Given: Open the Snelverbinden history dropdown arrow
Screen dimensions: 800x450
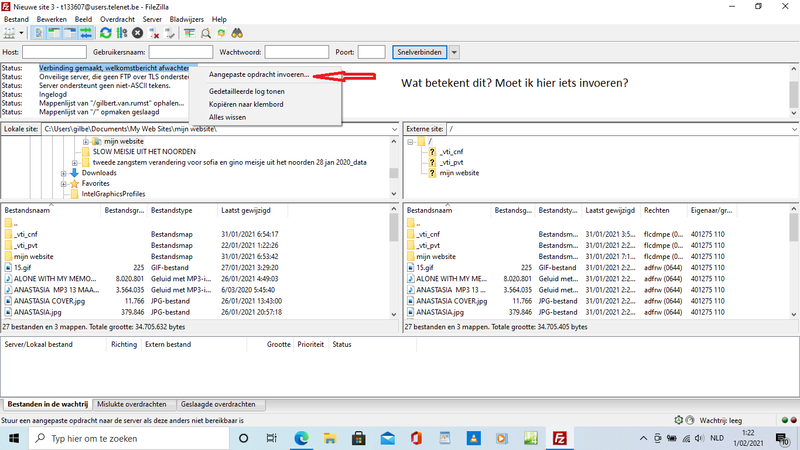Looking at the screenshot, I should click(x=454, y=52).
